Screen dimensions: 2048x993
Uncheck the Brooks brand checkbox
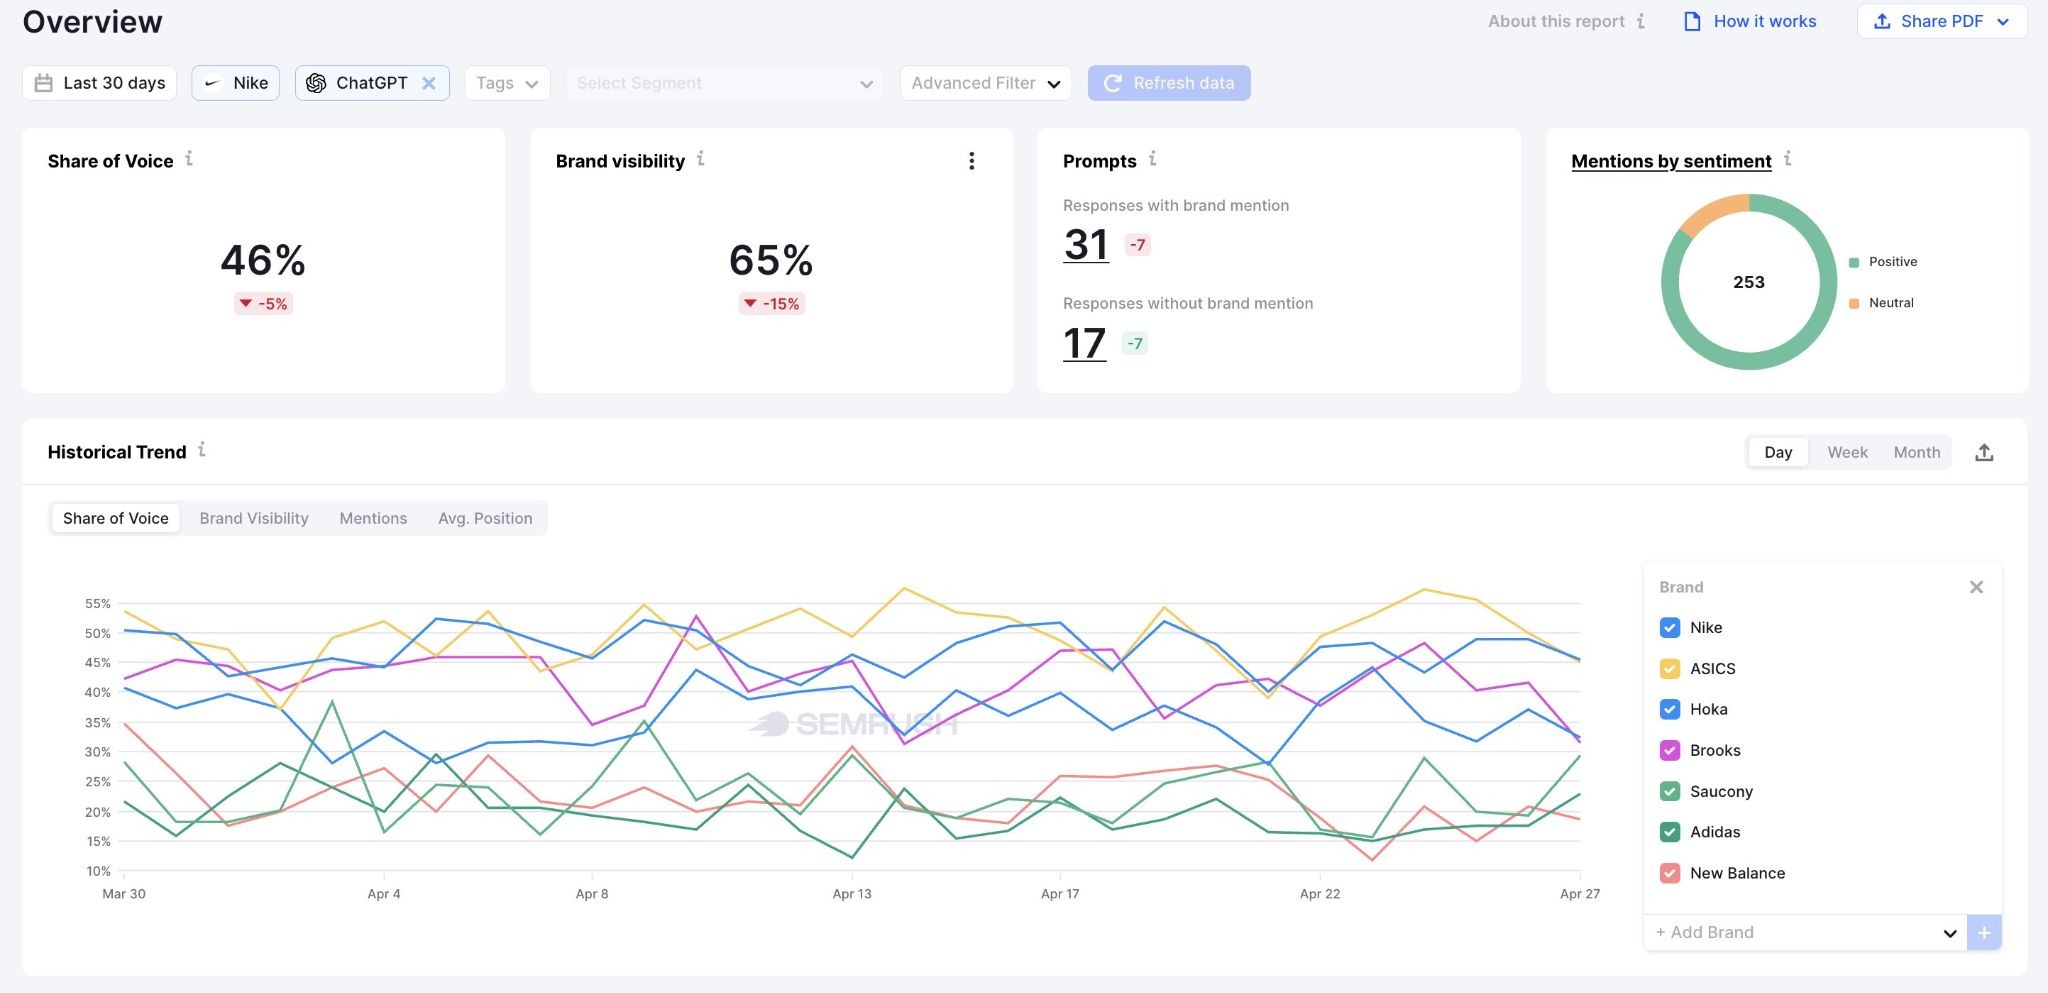click(x=1670, y=751)
